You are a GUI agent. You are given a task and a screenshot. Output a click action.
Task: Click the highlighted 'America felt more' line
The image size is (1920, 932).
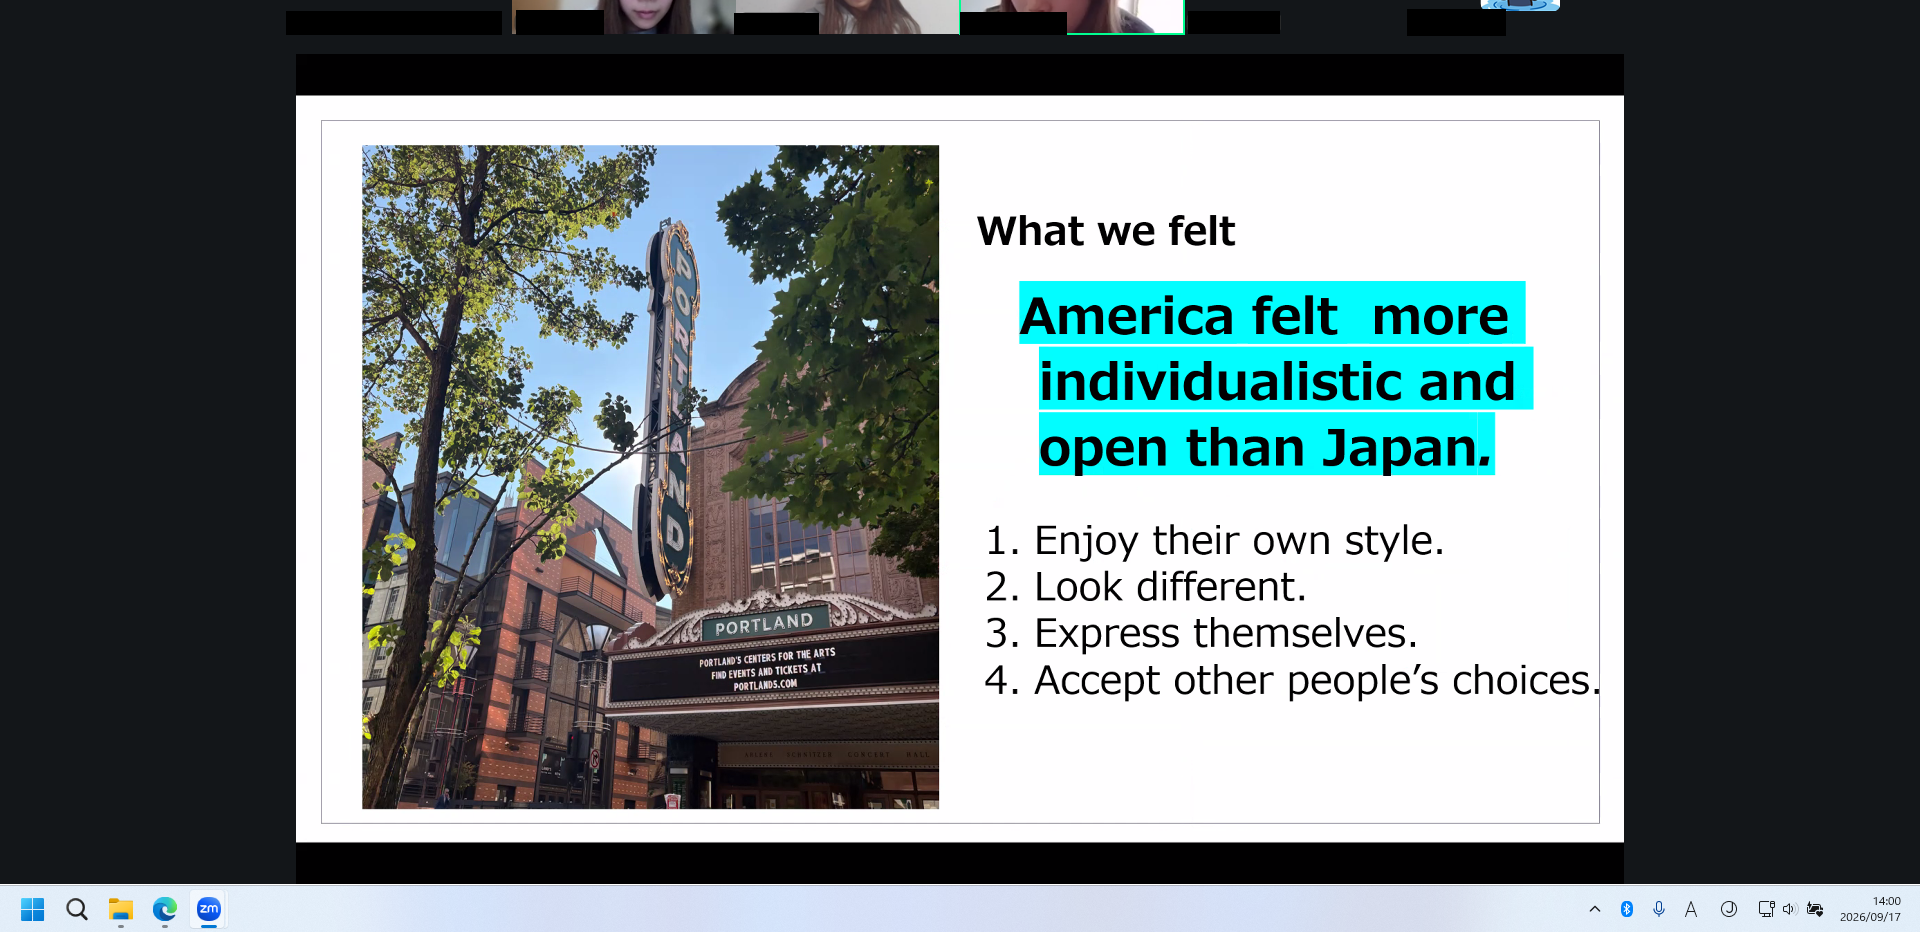pos(1272,314)
